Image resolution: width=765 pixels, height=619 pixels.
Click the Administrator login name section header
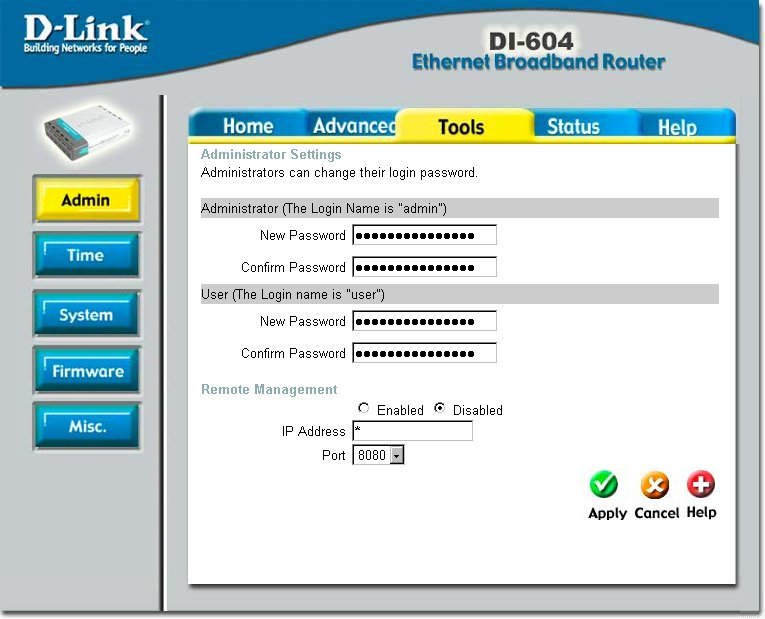click(x=460, y=208)
